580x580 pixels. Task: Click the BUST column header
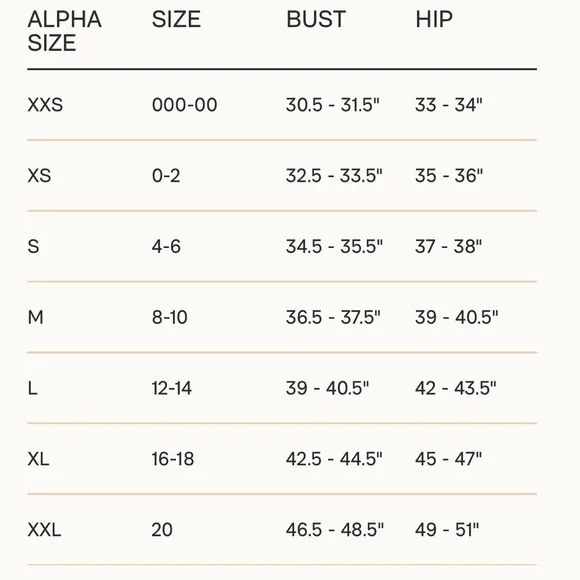coord(316,19)
